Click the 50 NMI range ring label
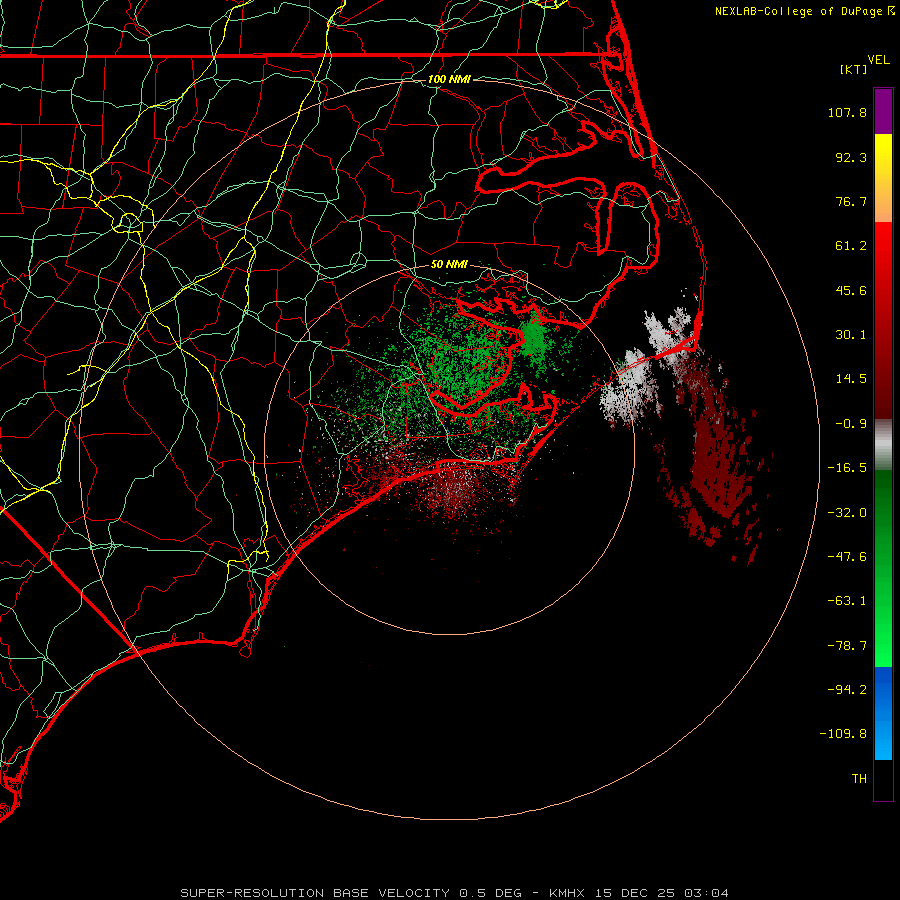 (449, 265)
